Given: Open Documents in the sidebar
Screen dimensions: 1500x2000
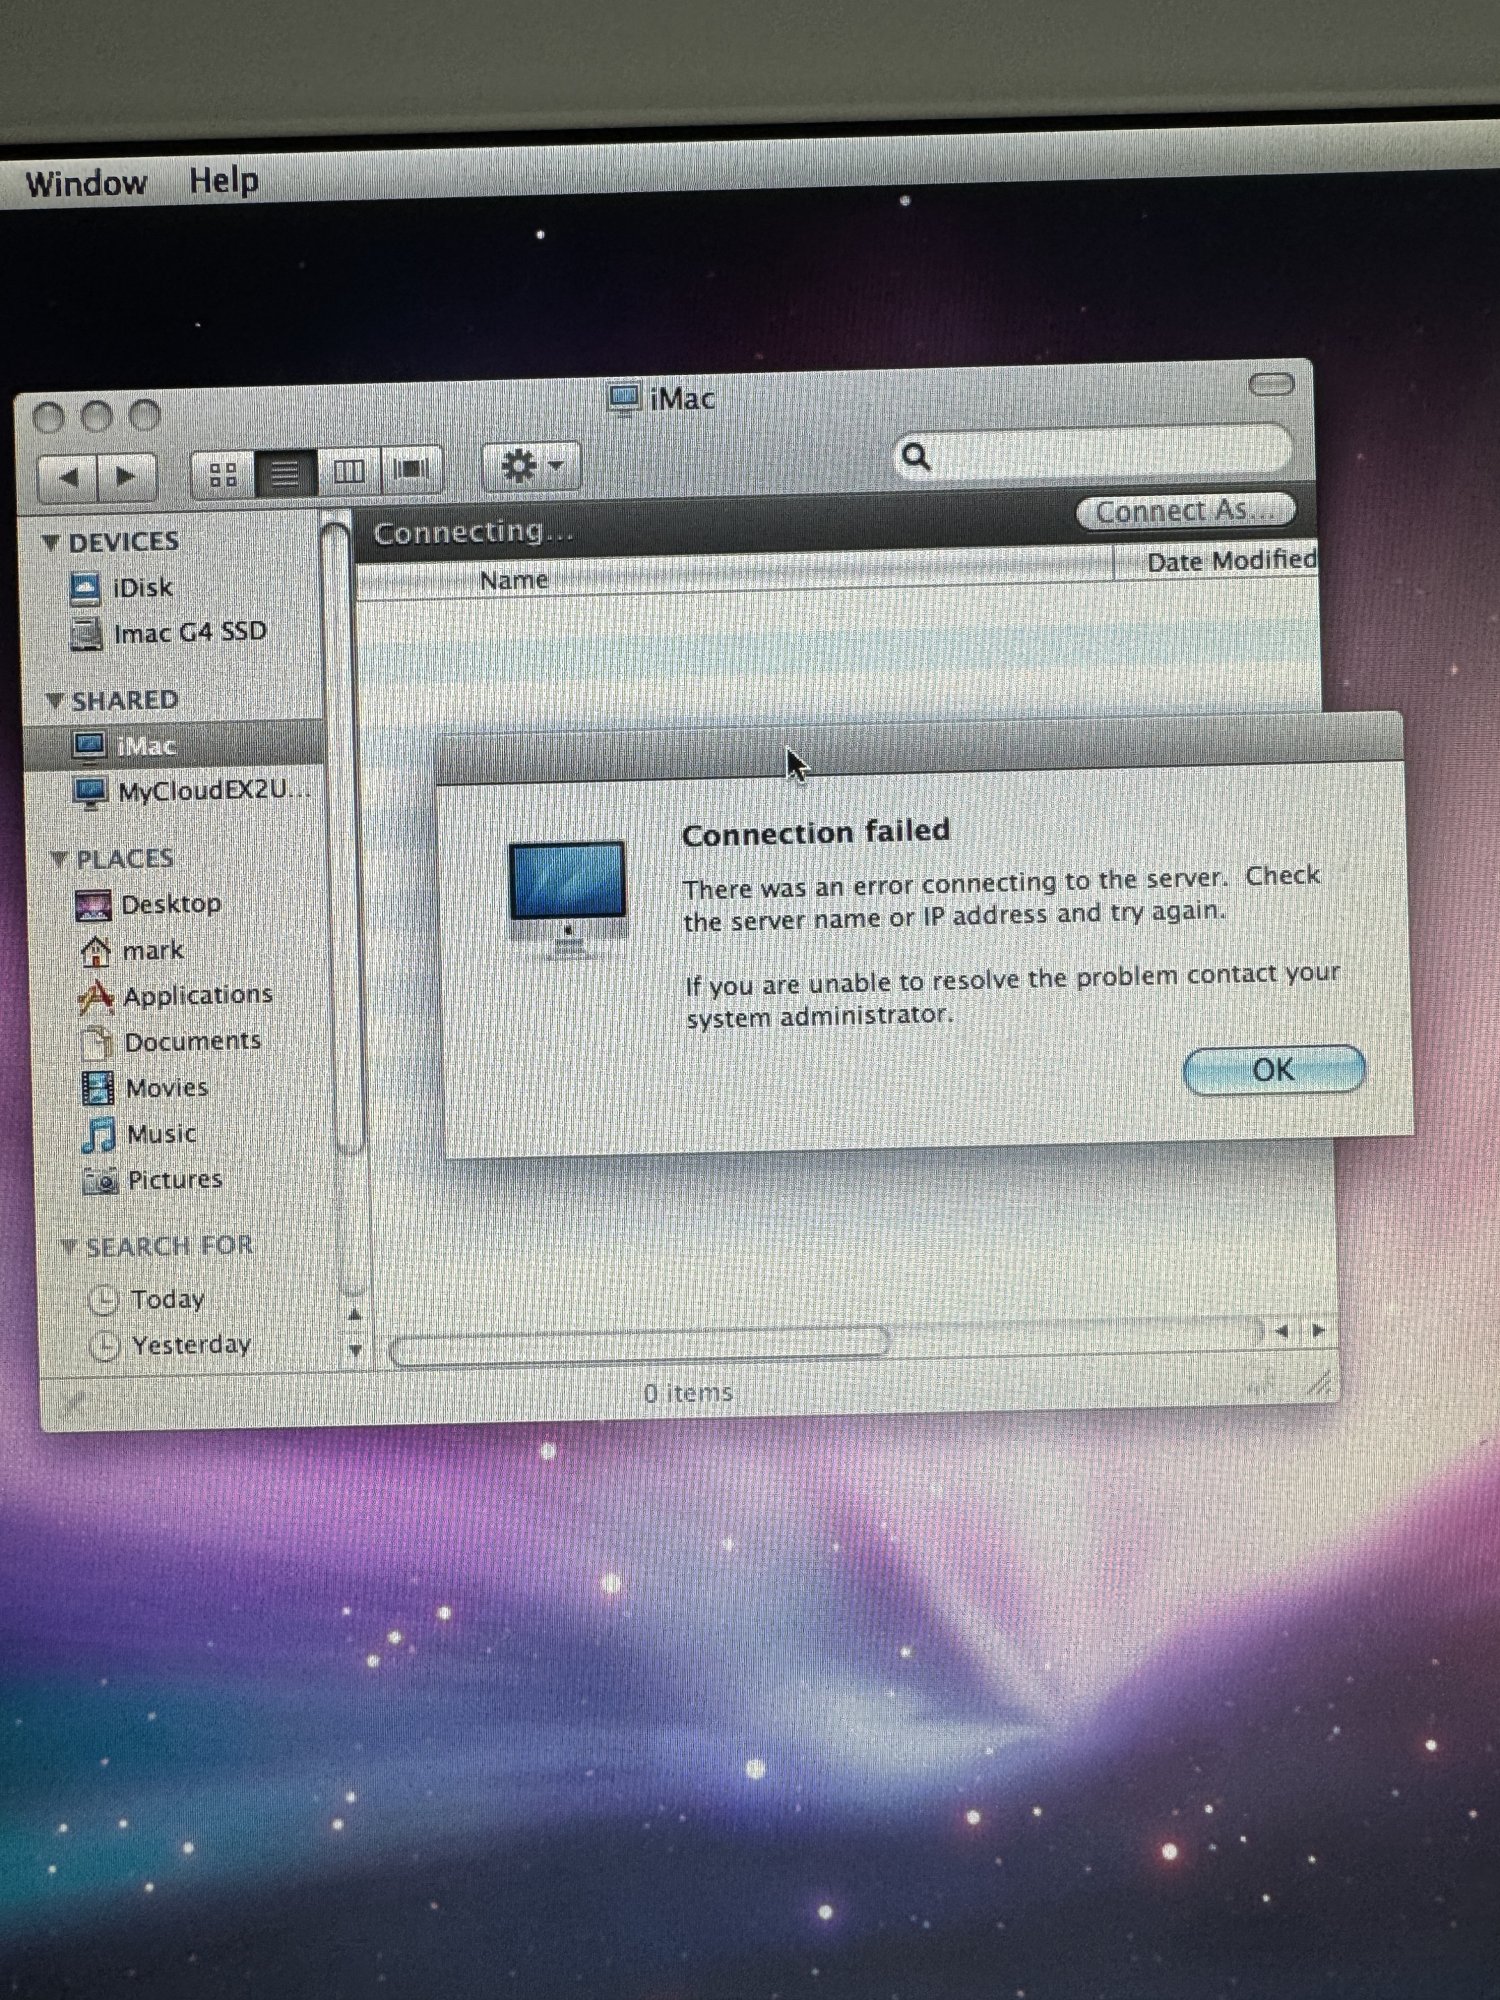Looking at the screenshot, I should (170, 1042).
